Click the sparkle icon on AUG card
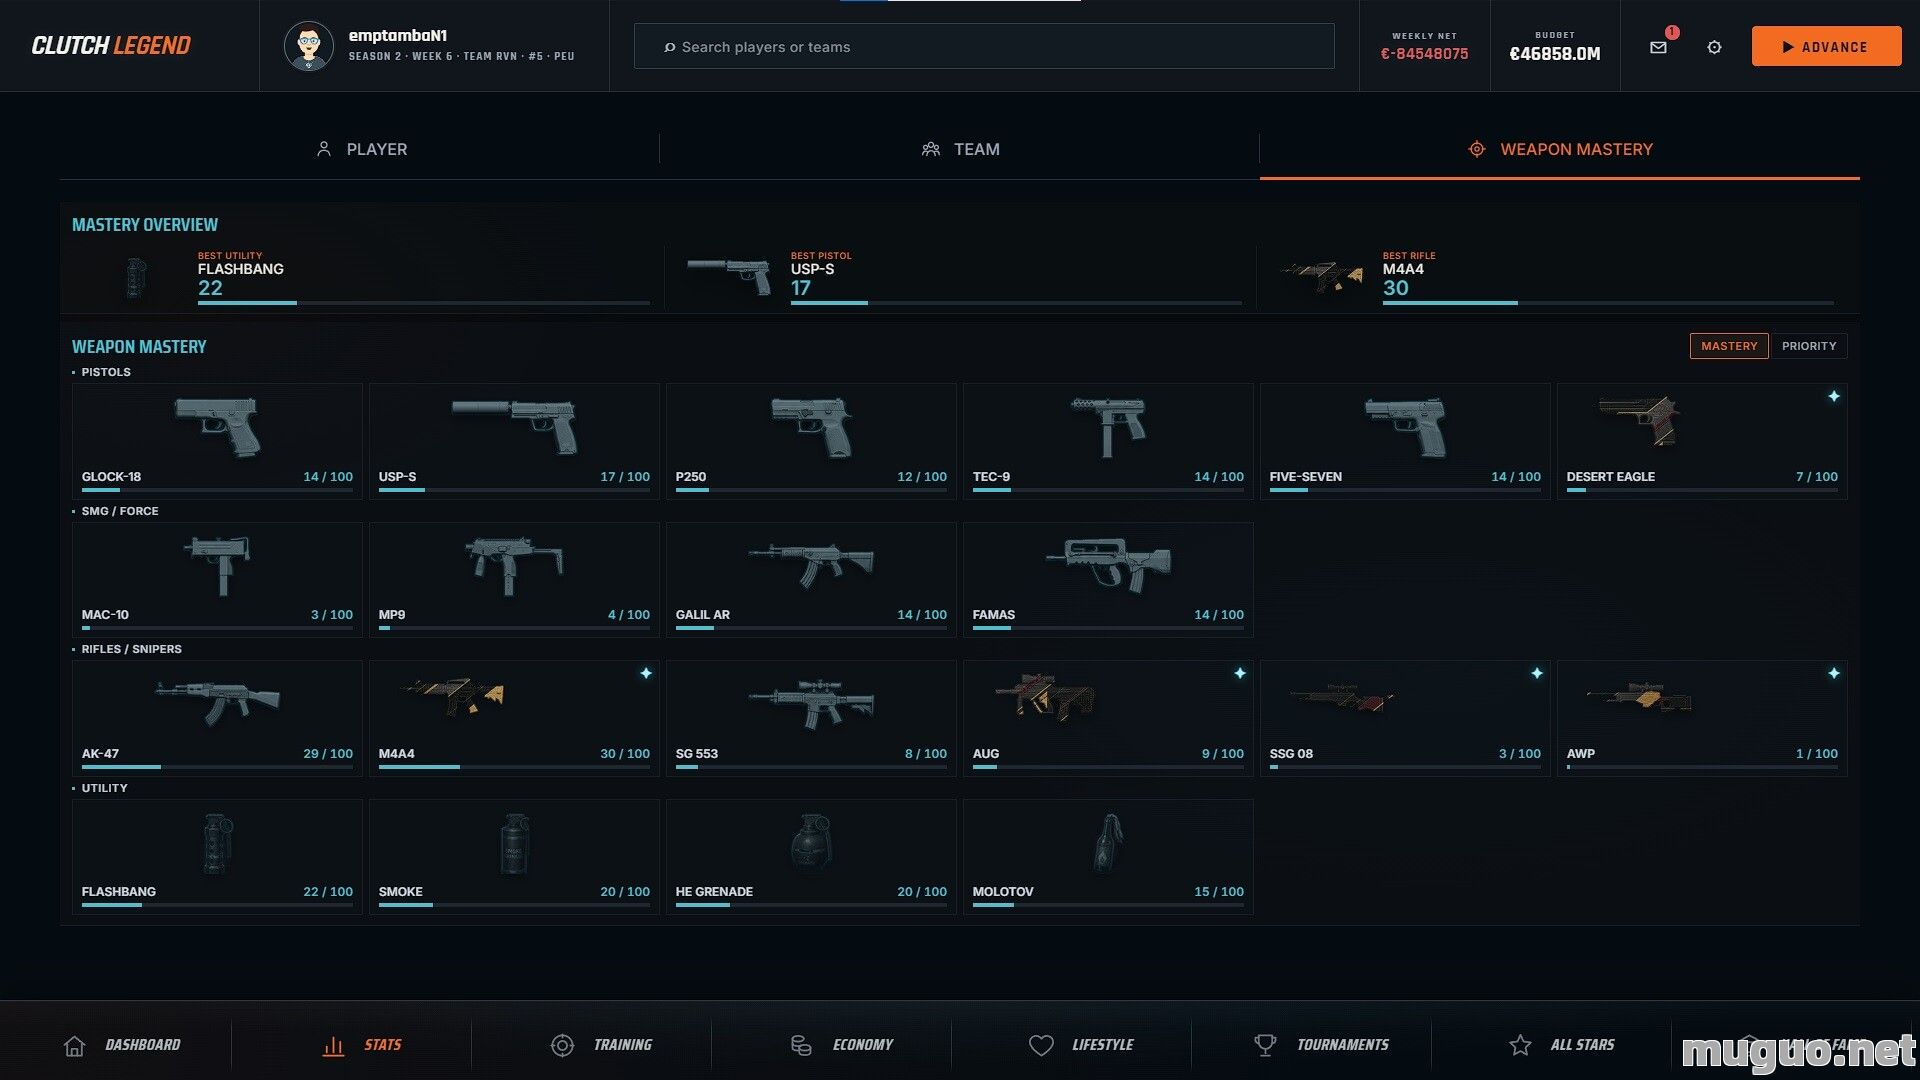The height and width of the screenshot is (1080, 1920). coord(1240,673)
